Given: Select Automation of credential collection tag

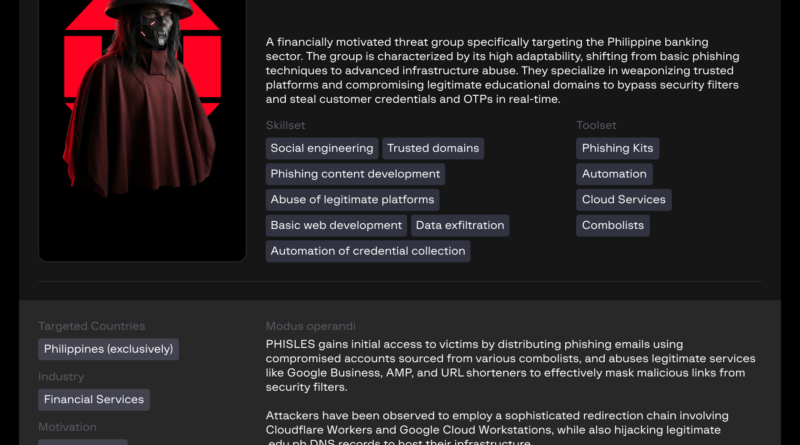Looking at the screenshot, I should click(x=368, y=252).
